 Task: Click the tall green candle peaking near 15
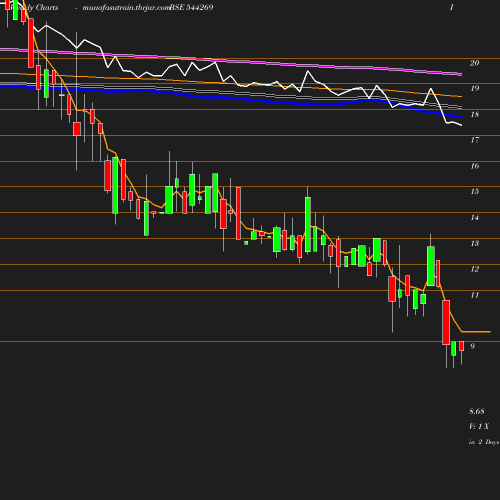click(x=308, y=224)
